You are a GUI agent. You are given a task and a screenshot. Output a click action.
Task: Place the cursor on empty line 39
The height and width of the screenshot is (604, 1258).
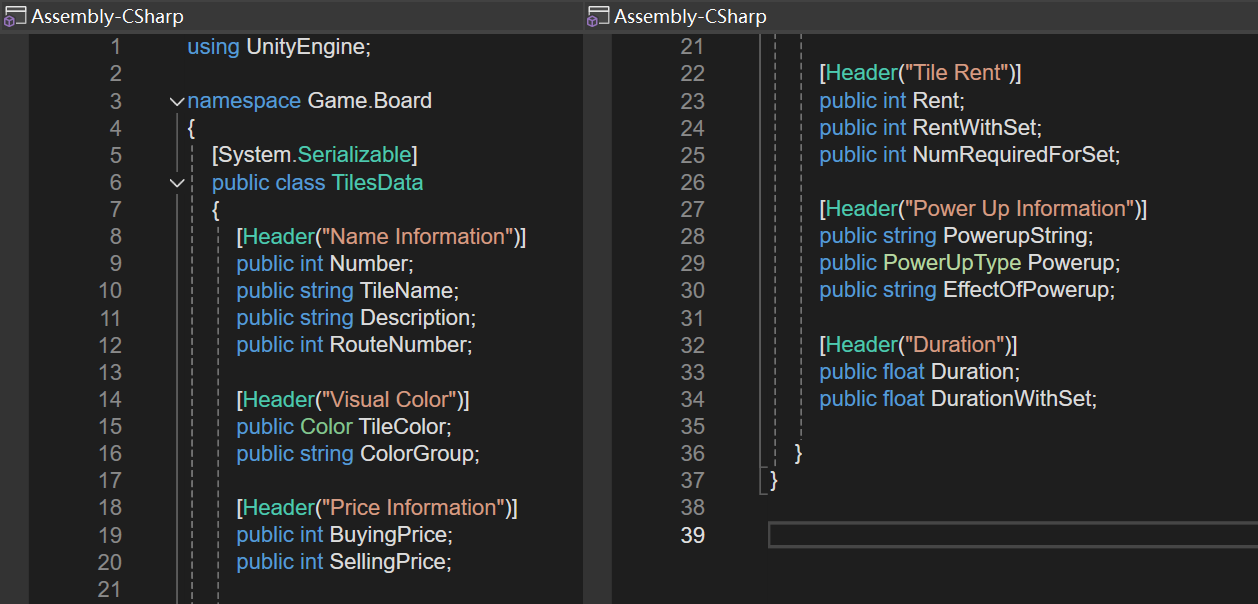click(x=1010, y=535)
